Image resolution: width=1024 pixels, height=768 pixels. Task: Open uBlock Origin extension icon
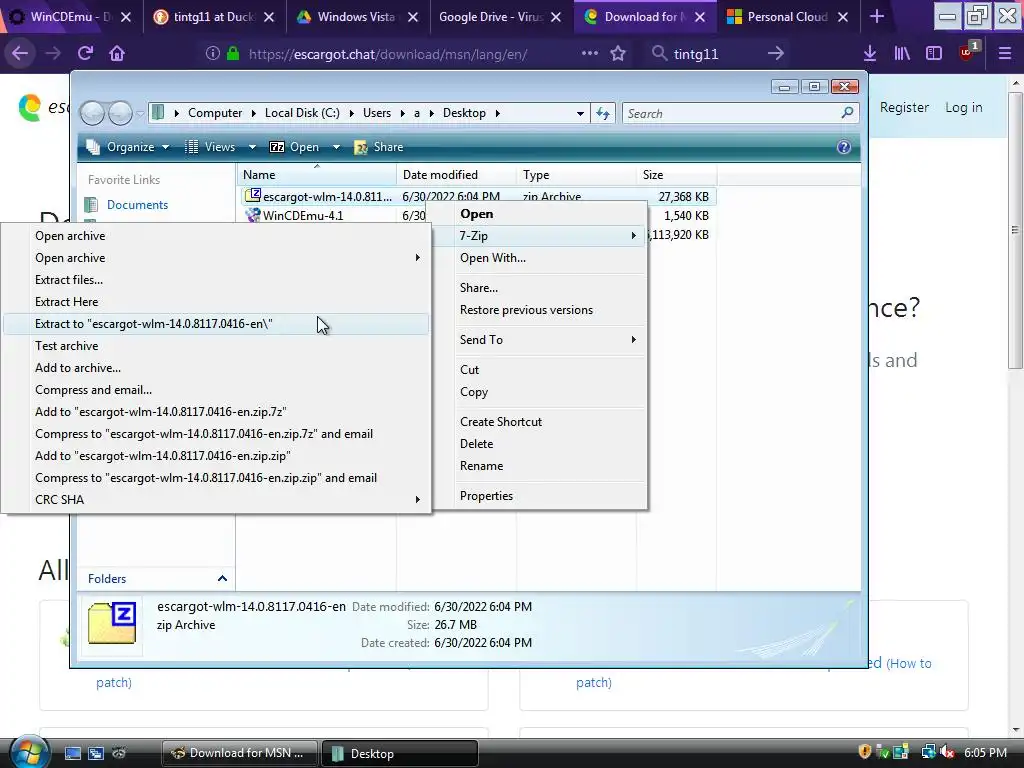(967, 52)
